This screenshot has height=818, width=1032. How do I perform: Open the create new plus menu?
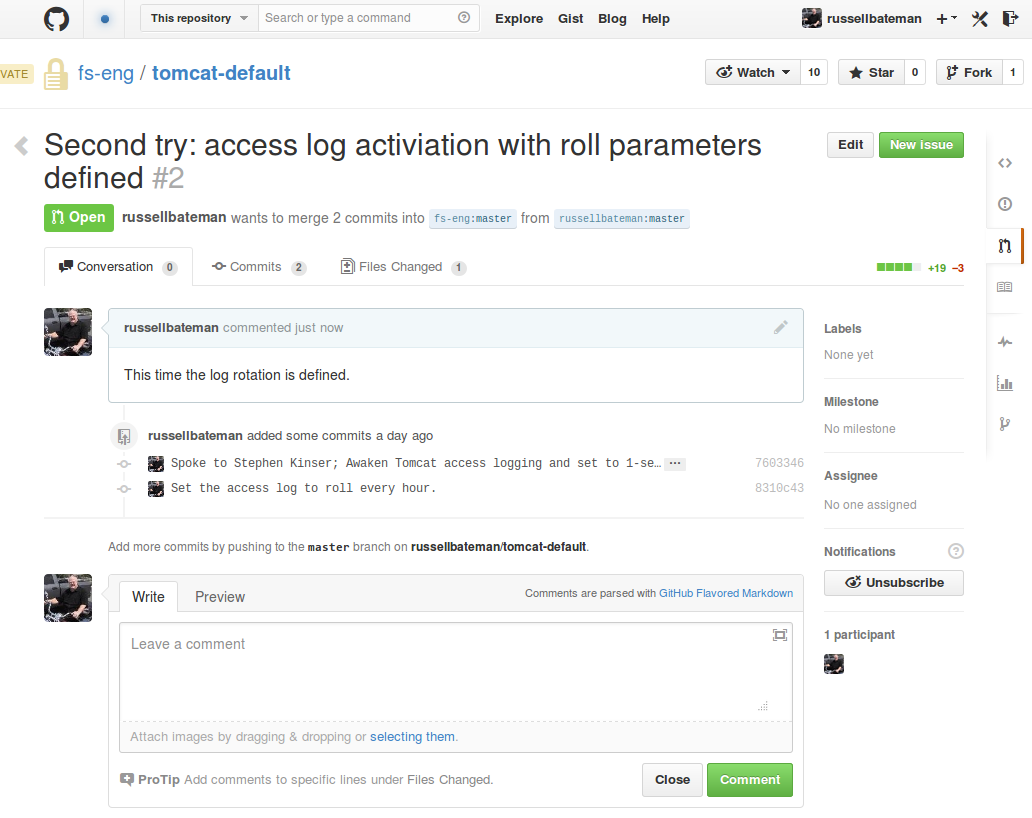coord(946,19)
